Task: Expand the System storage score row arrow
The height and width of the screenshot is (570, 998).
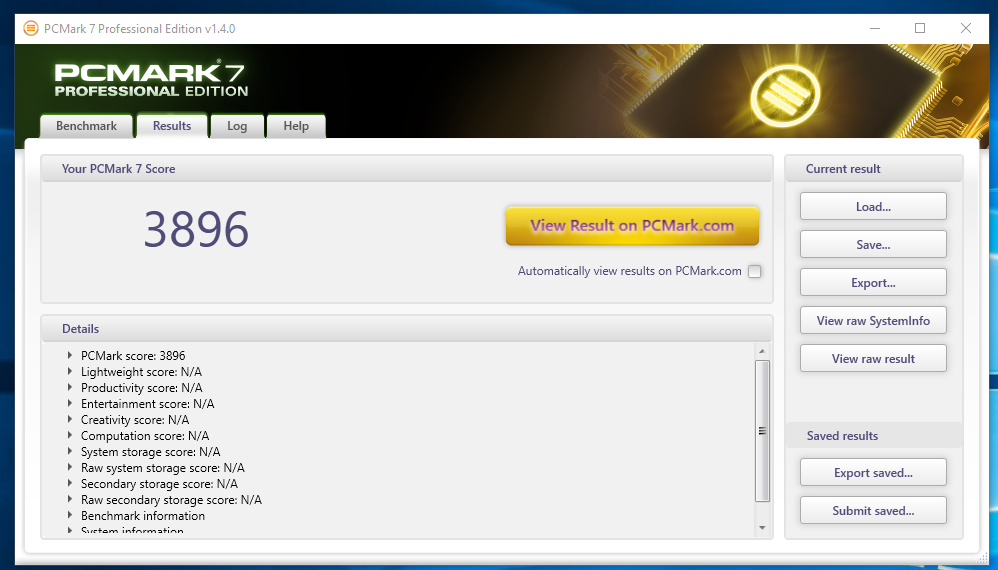Action: pos(70,452)
